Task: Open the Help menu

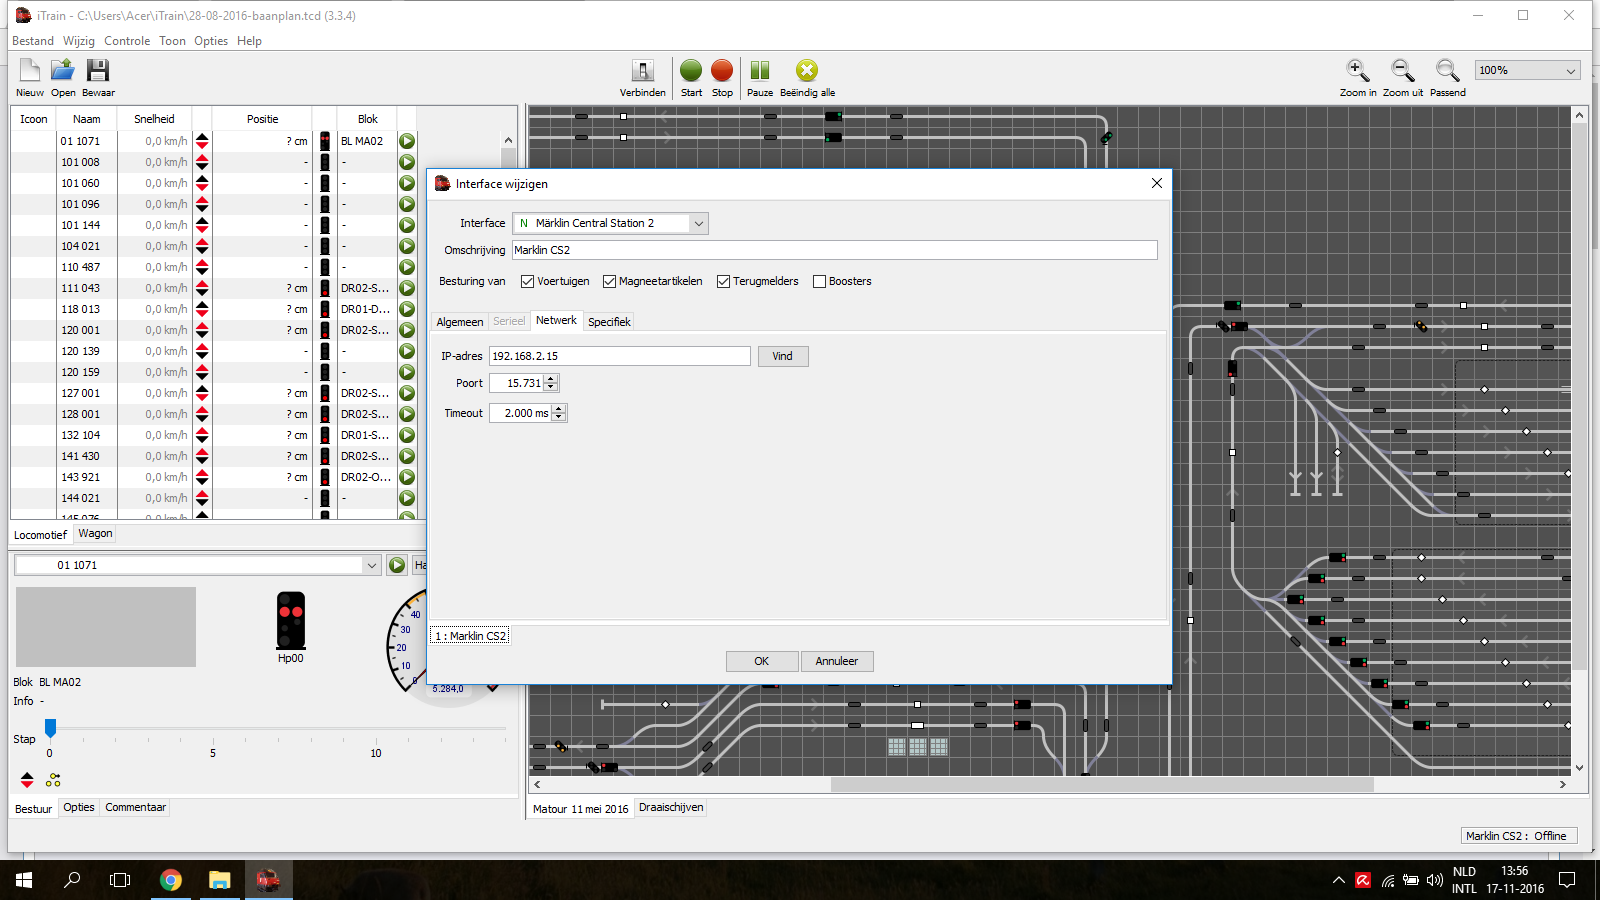Action: [249, 41]
